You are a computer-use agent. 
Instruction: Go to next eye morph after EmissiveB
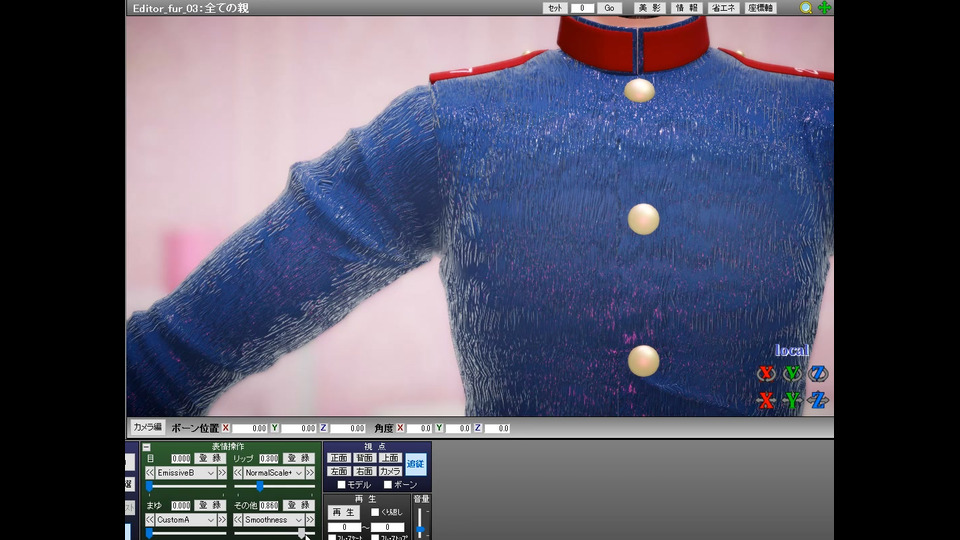tap(222, 473)
